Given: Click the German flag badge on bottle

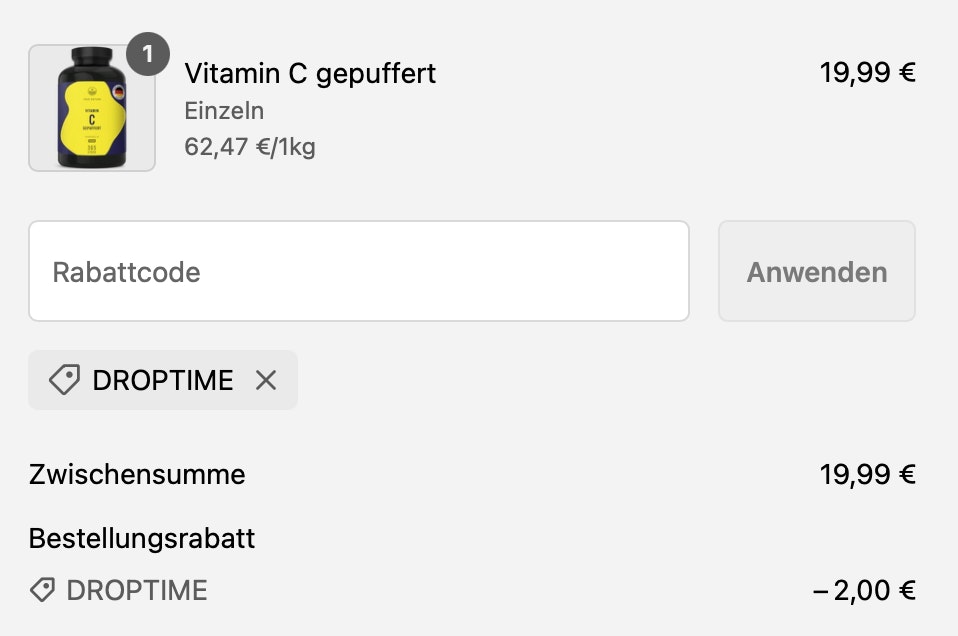Looking at the screenshot, I should [x=119, y=92].
